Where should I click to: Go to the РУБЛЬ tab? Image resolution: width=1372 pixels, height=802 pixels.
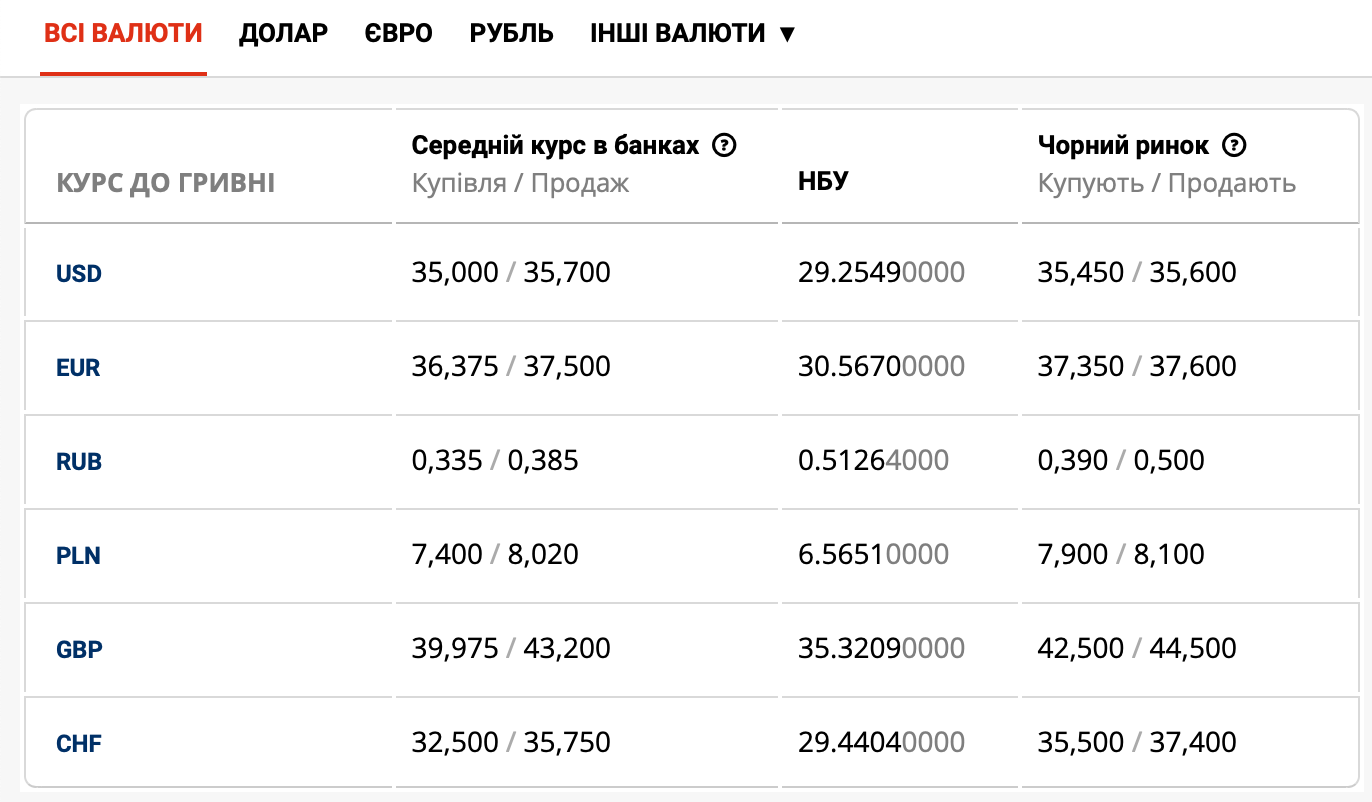point(511,33)
